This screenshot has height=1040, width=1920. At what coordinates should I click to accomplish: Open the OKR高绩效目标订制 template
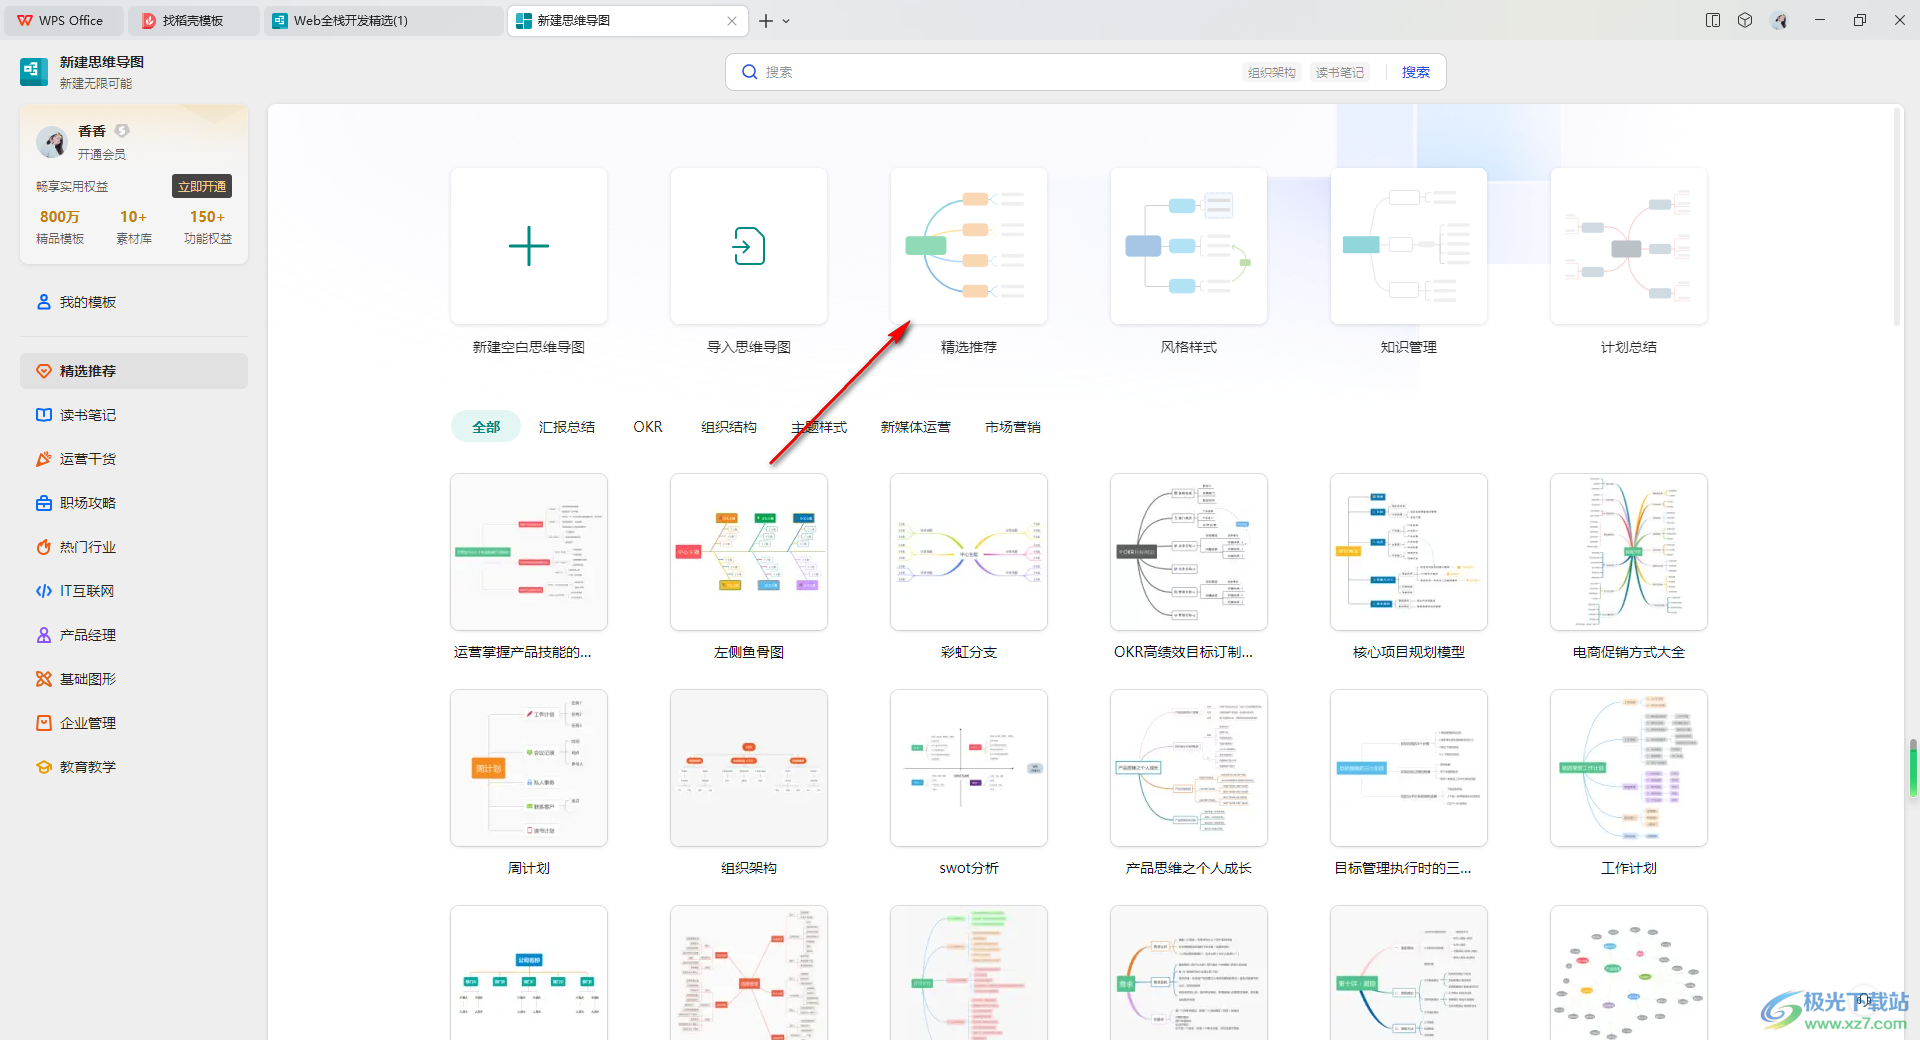pyautogui.click(x=1189, y=552)
